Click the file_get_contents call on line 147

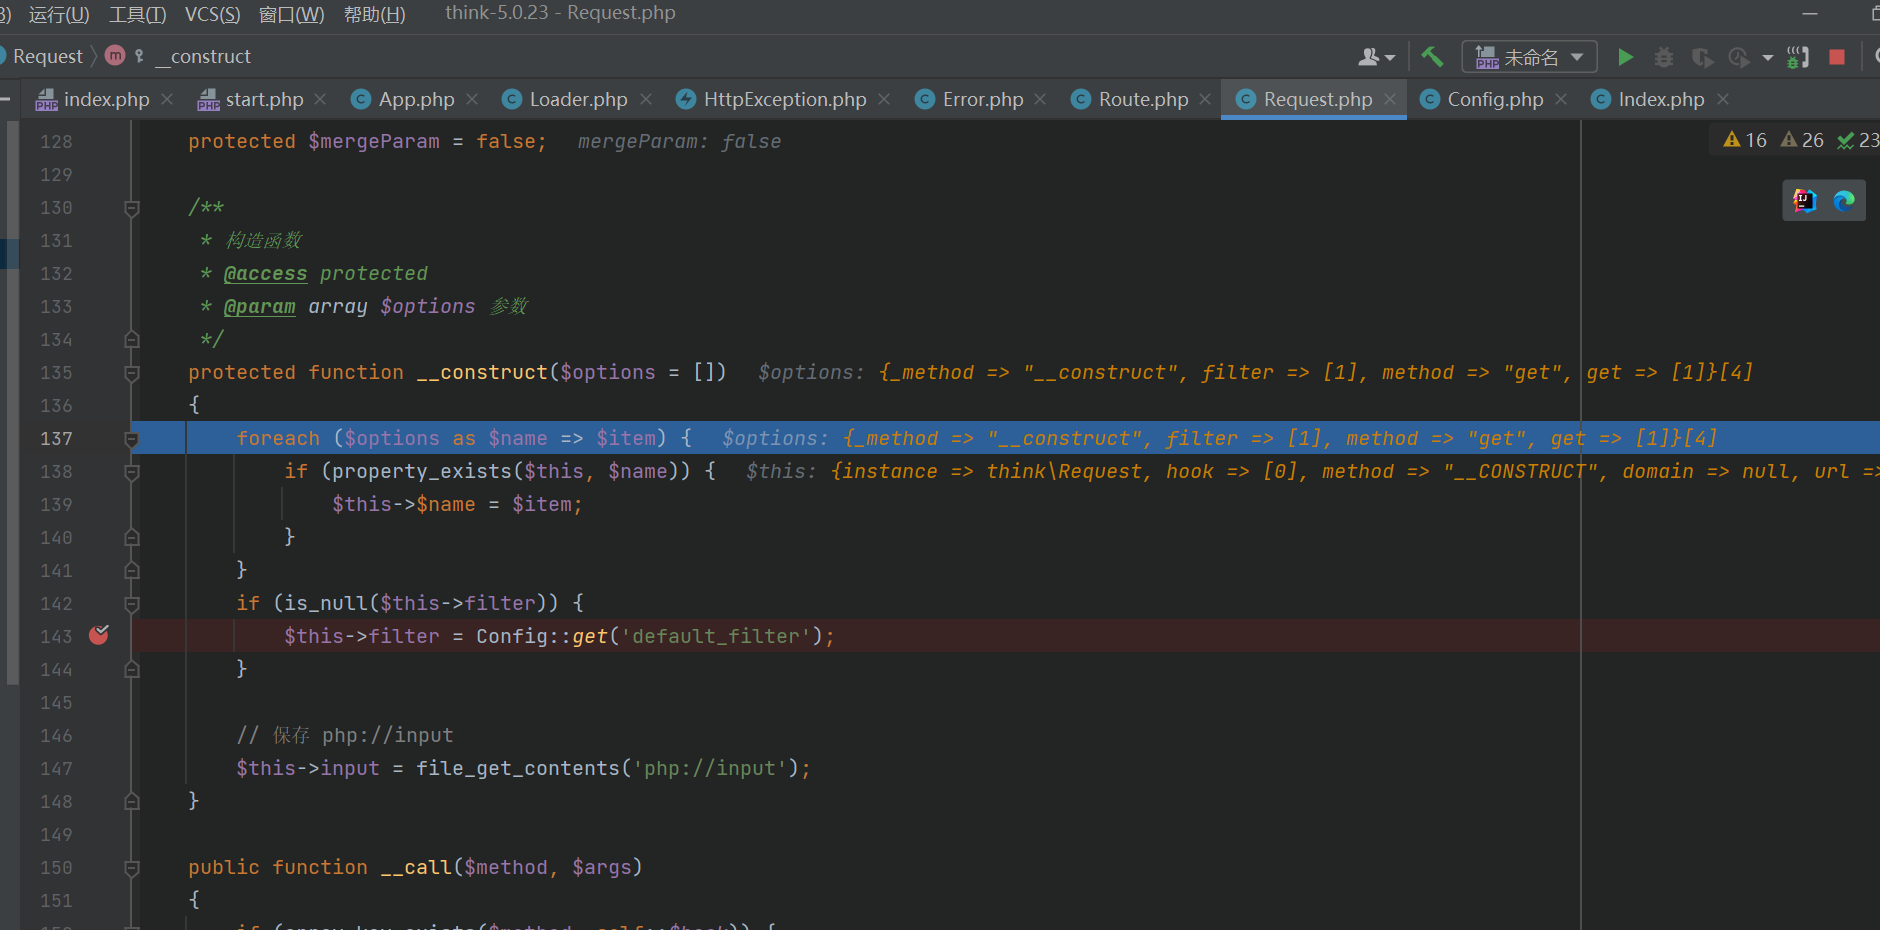click(518, 768)
